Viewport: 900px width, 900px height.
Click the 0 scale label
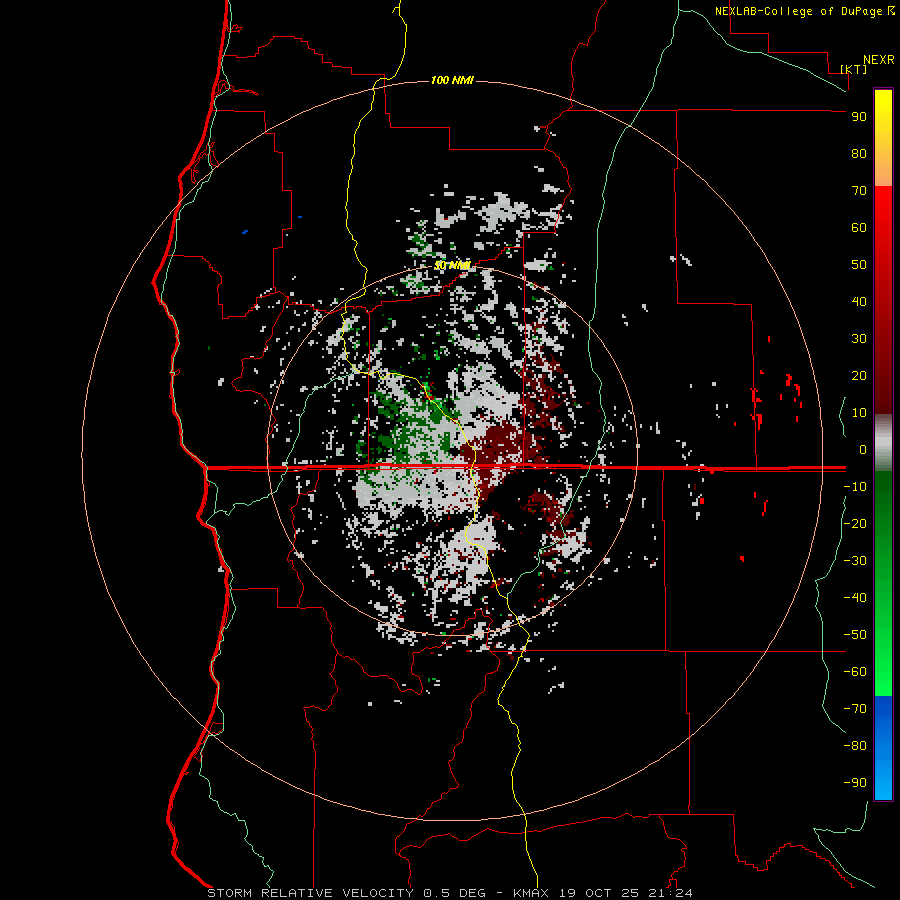(863, 450)
